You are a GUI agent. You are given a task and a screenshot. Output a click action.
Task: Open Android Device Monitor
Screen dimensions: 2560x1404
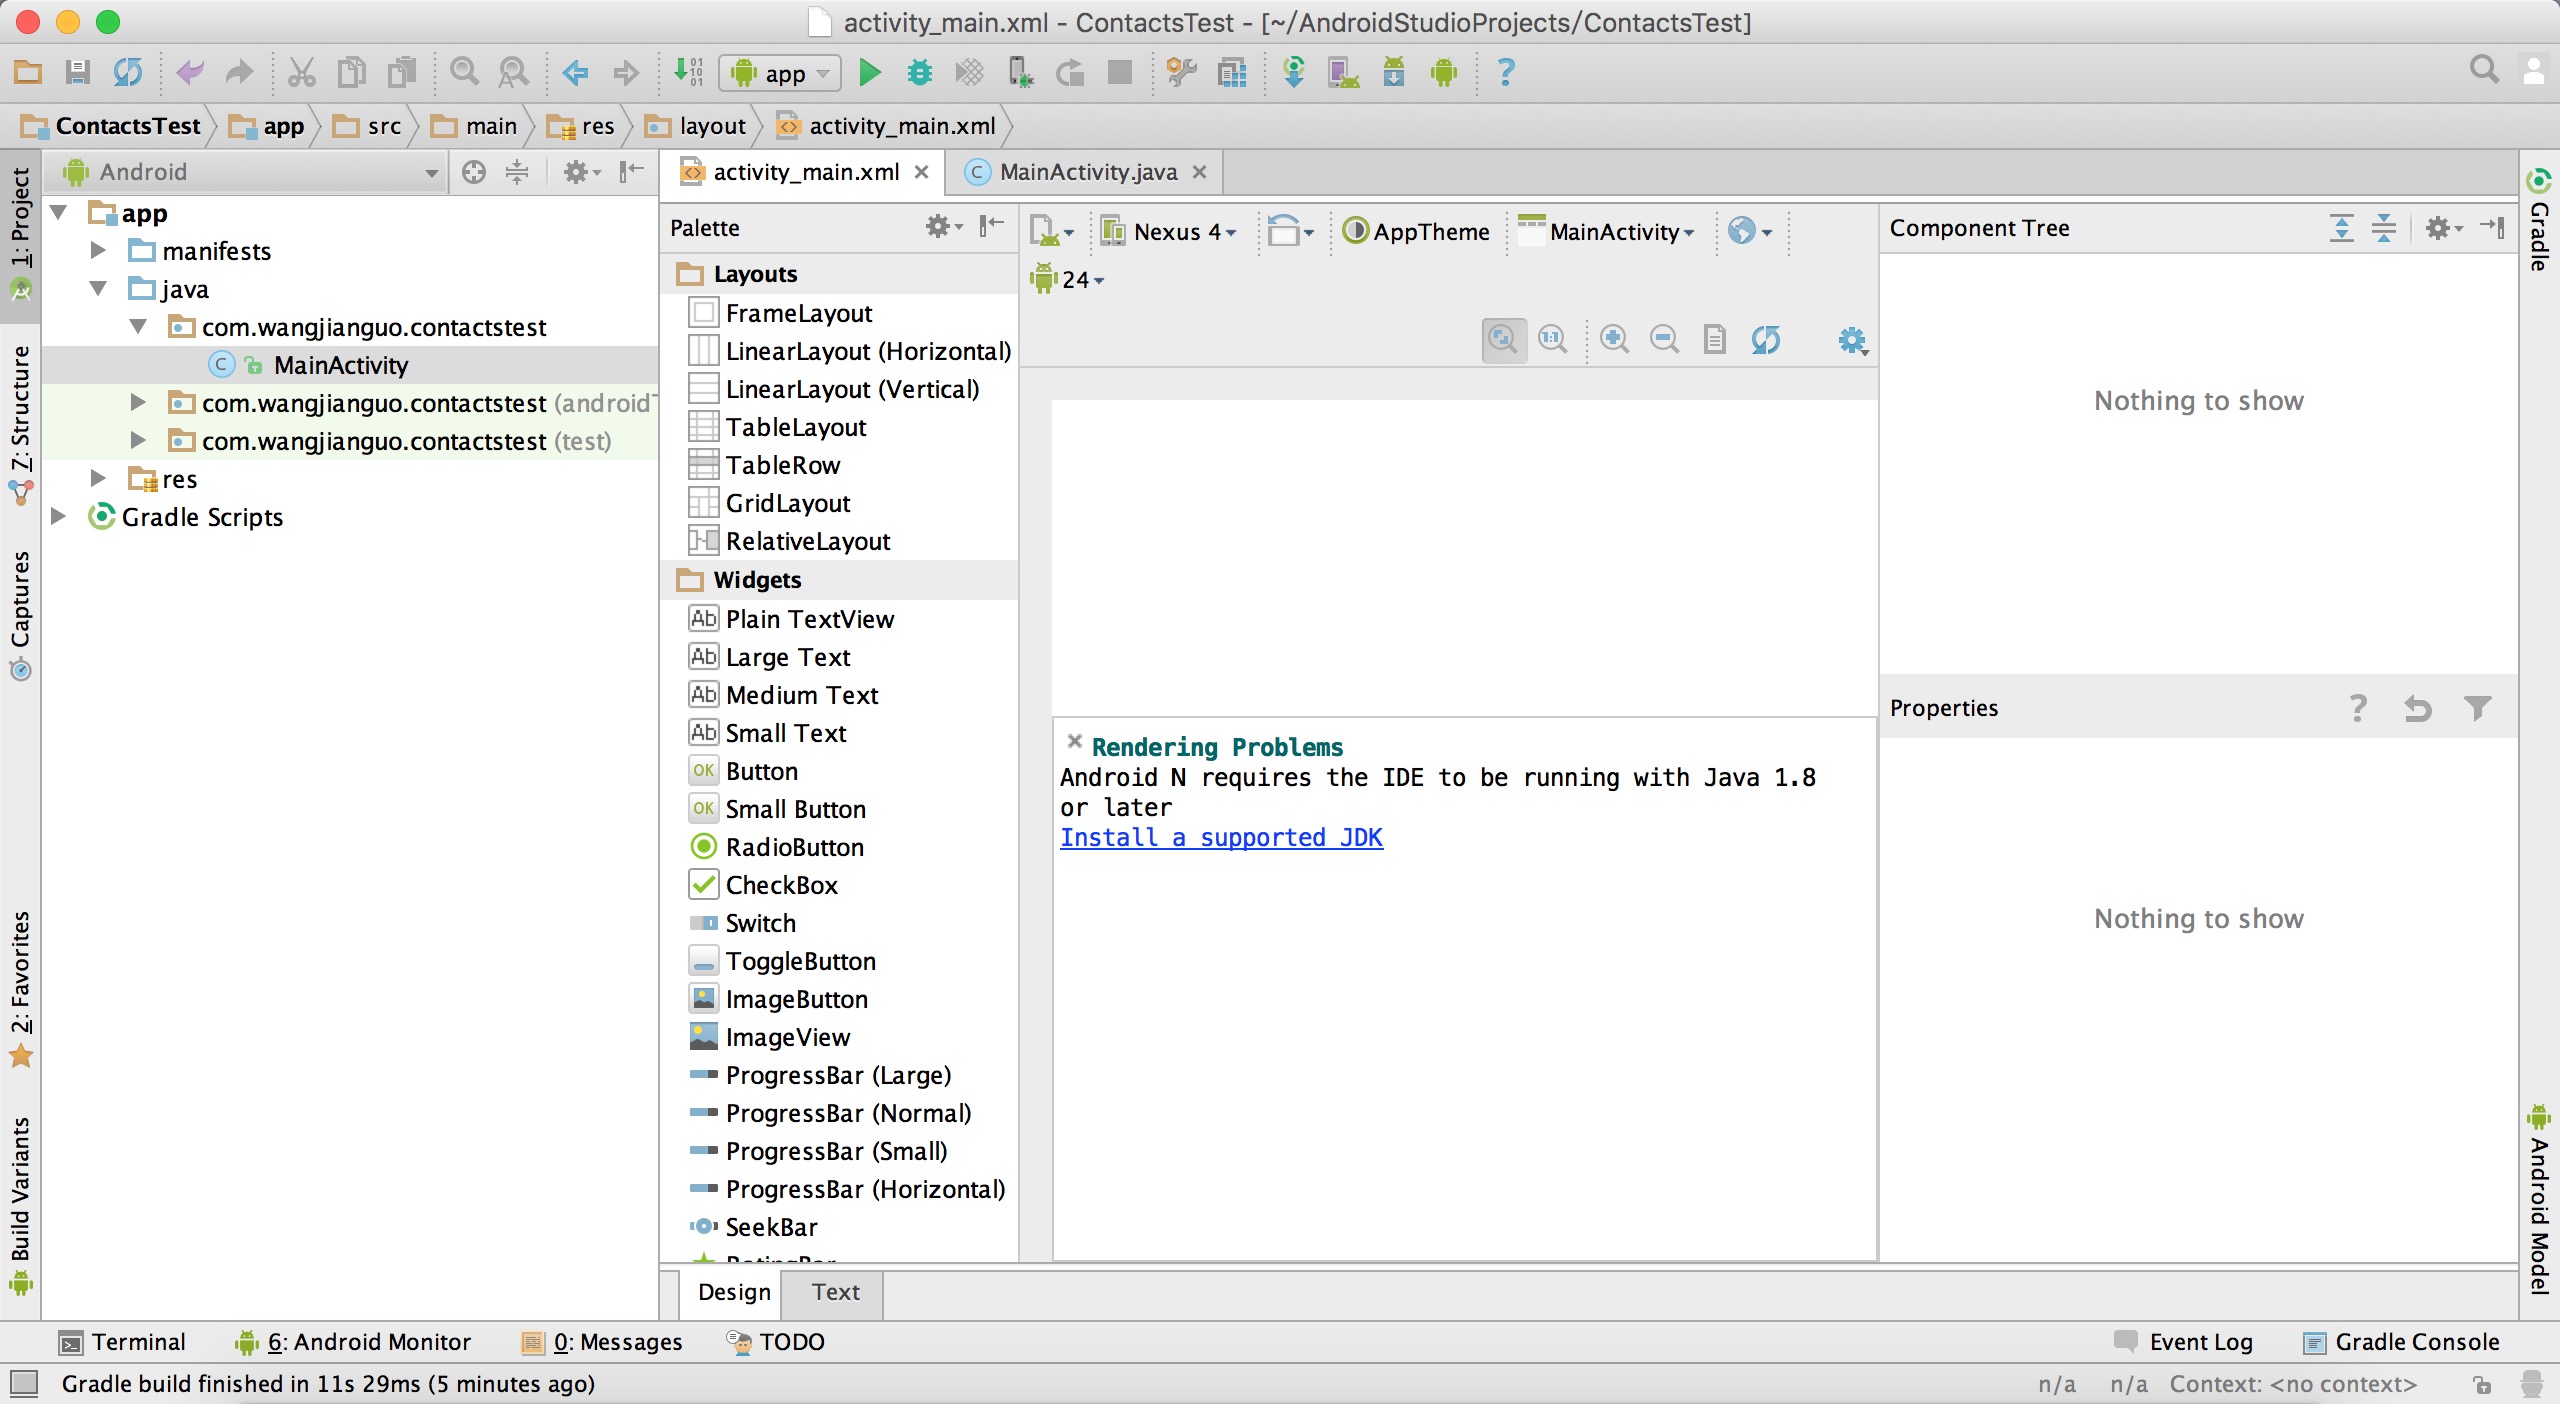click(x=1444, y=73)
